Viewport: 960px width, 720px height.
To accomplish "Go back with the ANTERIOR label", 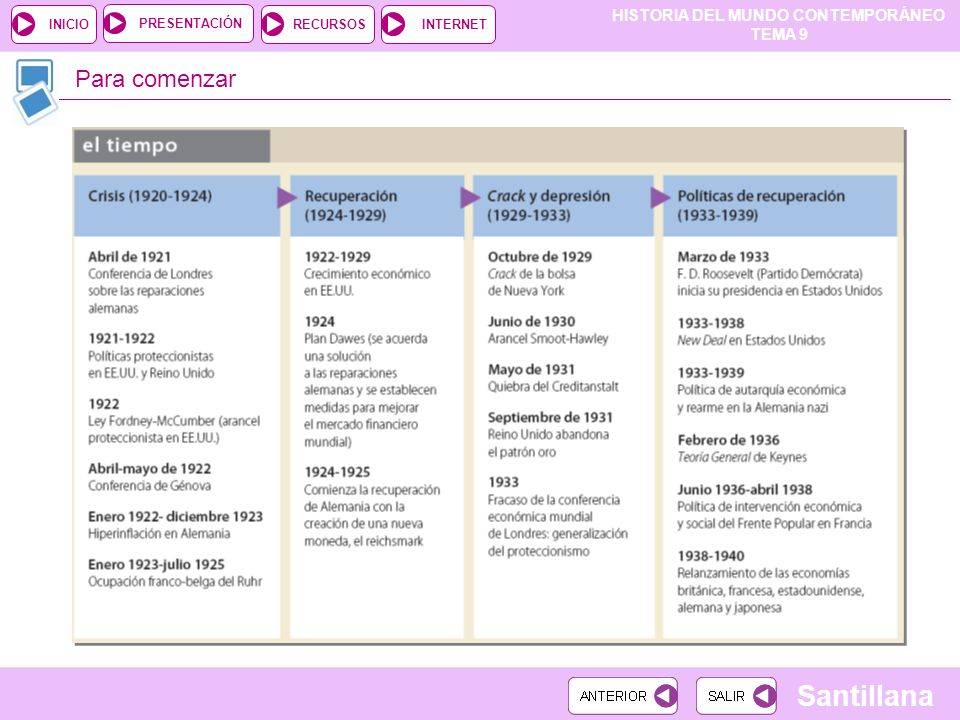I will [x=613, y=696].
